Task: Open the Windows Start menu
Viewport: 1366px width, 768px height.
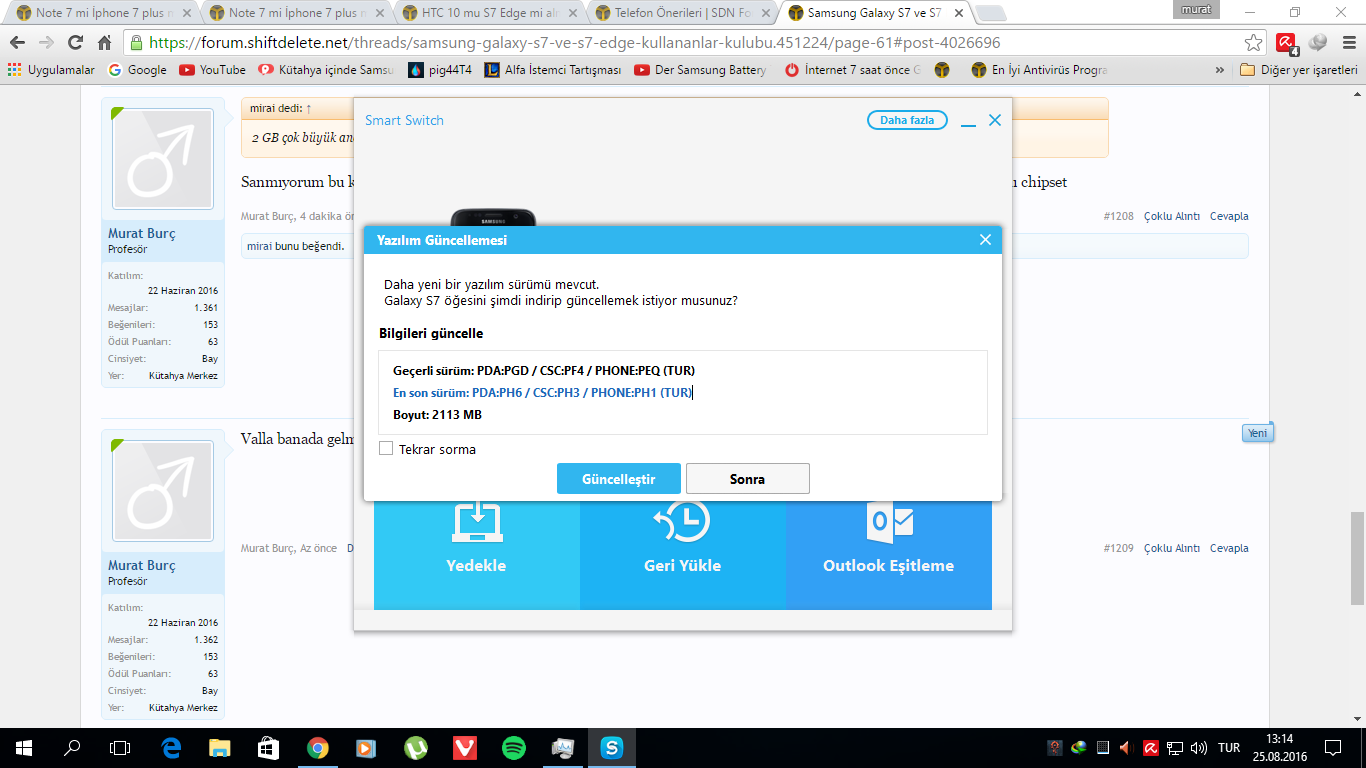Action: click(x=23, y=747)
